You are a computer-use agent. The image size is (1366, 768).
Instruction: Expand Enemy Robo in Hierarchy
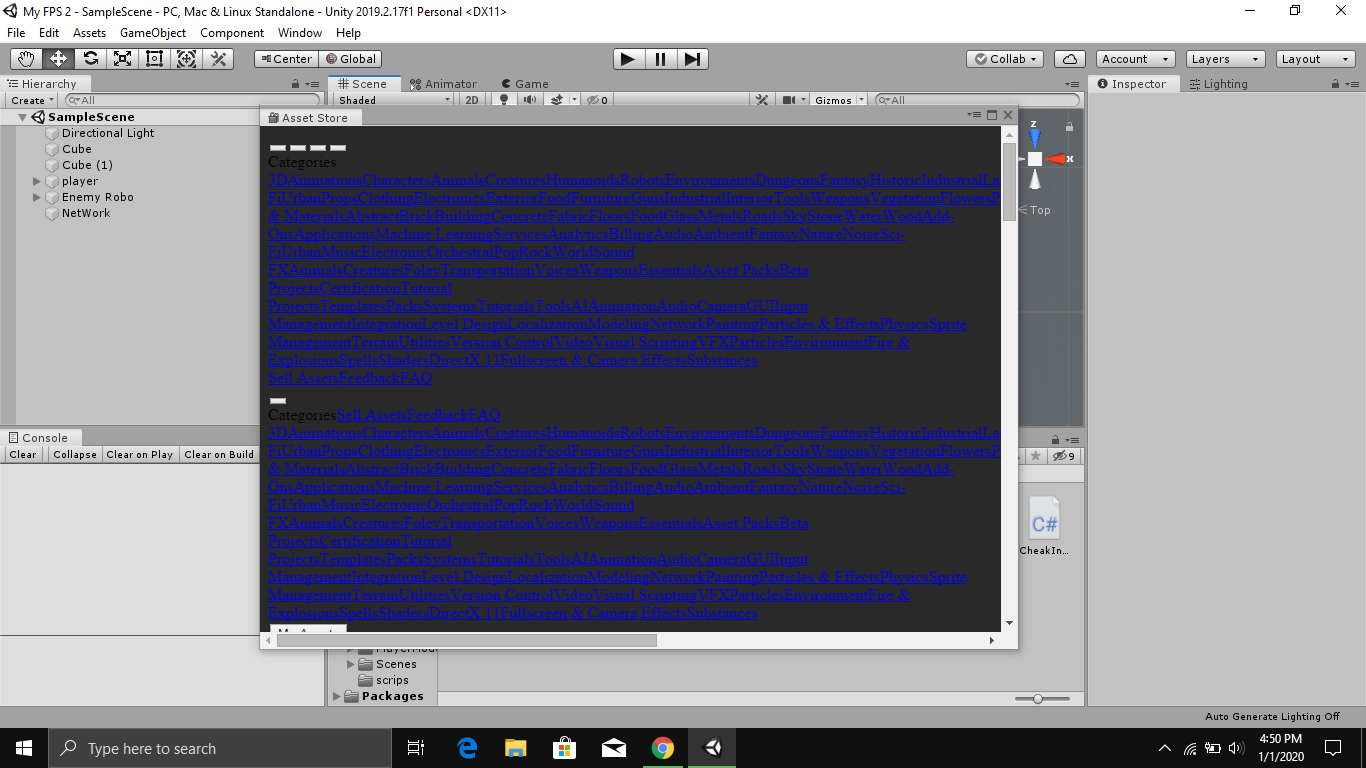pyautogui.click(x=37, y=197)
